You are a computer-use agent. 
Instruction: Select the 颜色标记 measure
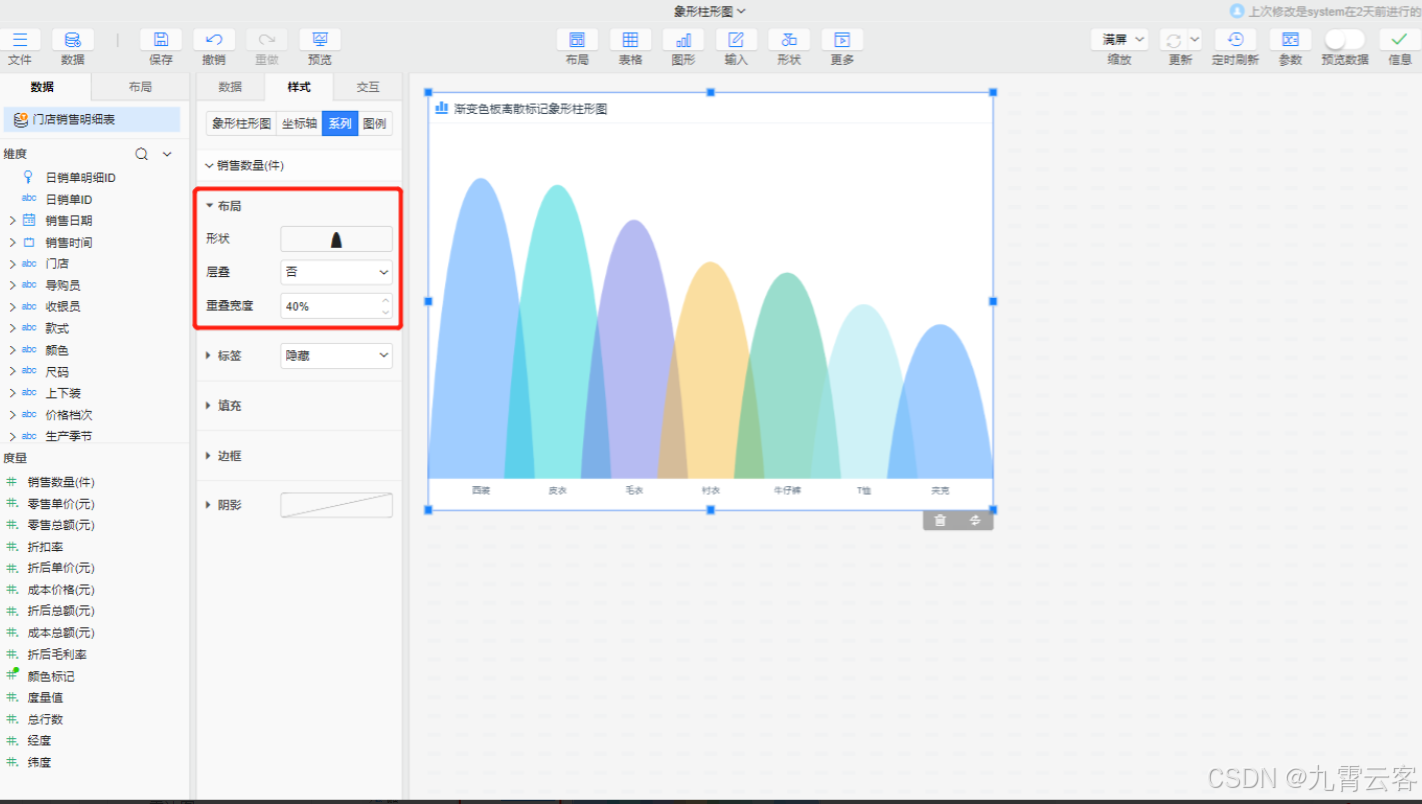click(51, 677)
